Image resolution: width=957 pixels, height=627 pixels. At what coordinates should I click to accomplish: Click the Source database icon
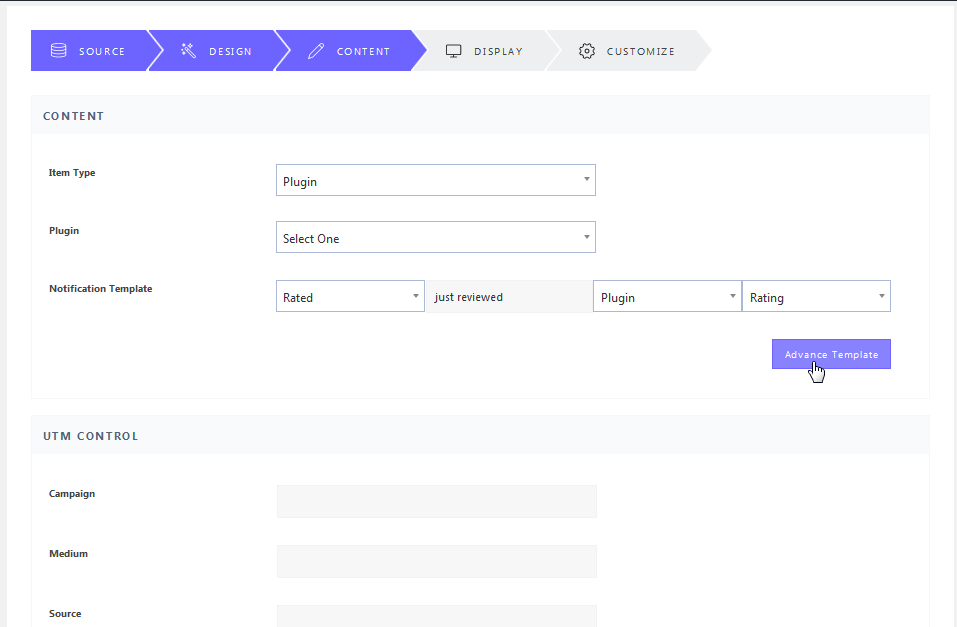tap(59, 51)
